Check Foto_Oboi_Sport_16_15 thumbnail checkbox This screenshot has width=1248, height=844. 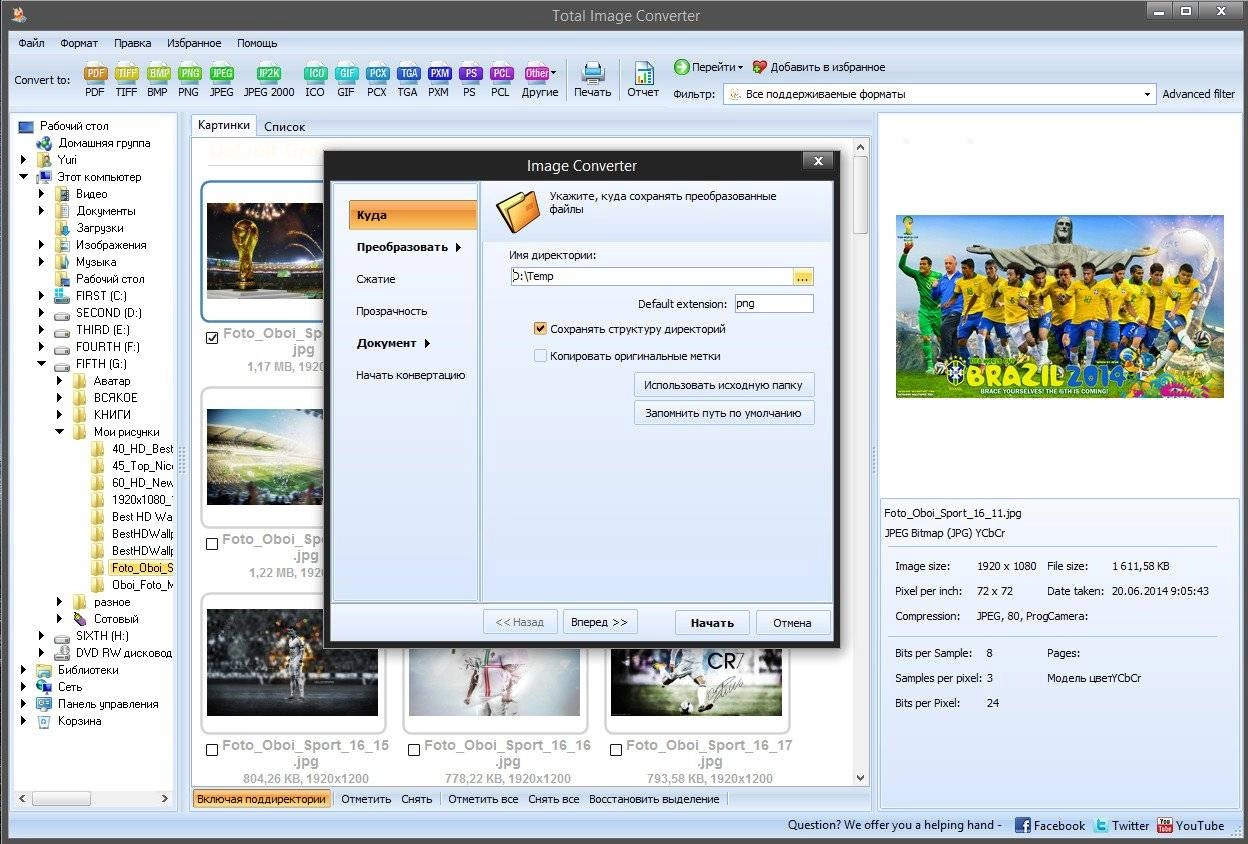211,750
